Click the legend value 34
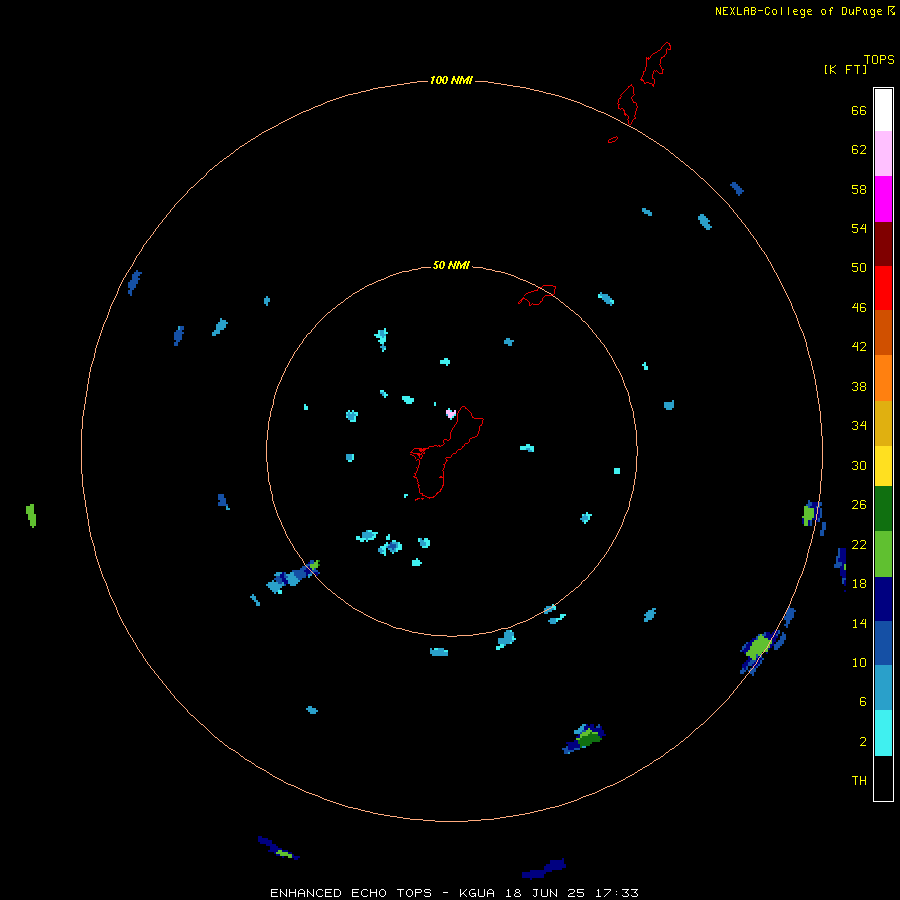Viewport: 900px width, 900px height. [859, 426]
